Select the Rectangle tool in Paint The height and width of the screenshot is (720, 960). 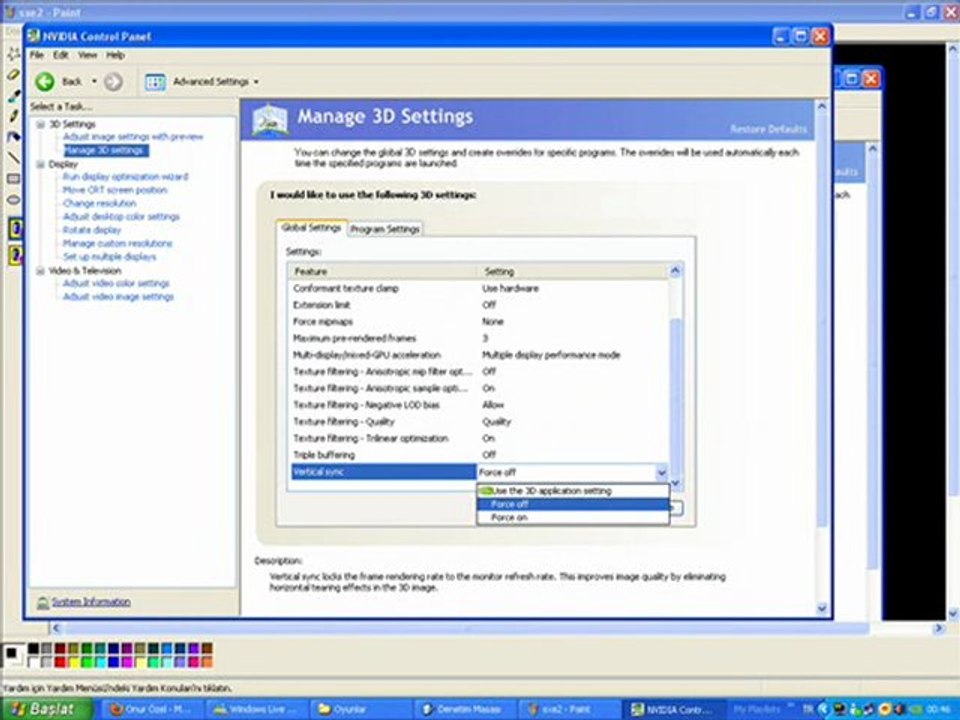point(13,179)
